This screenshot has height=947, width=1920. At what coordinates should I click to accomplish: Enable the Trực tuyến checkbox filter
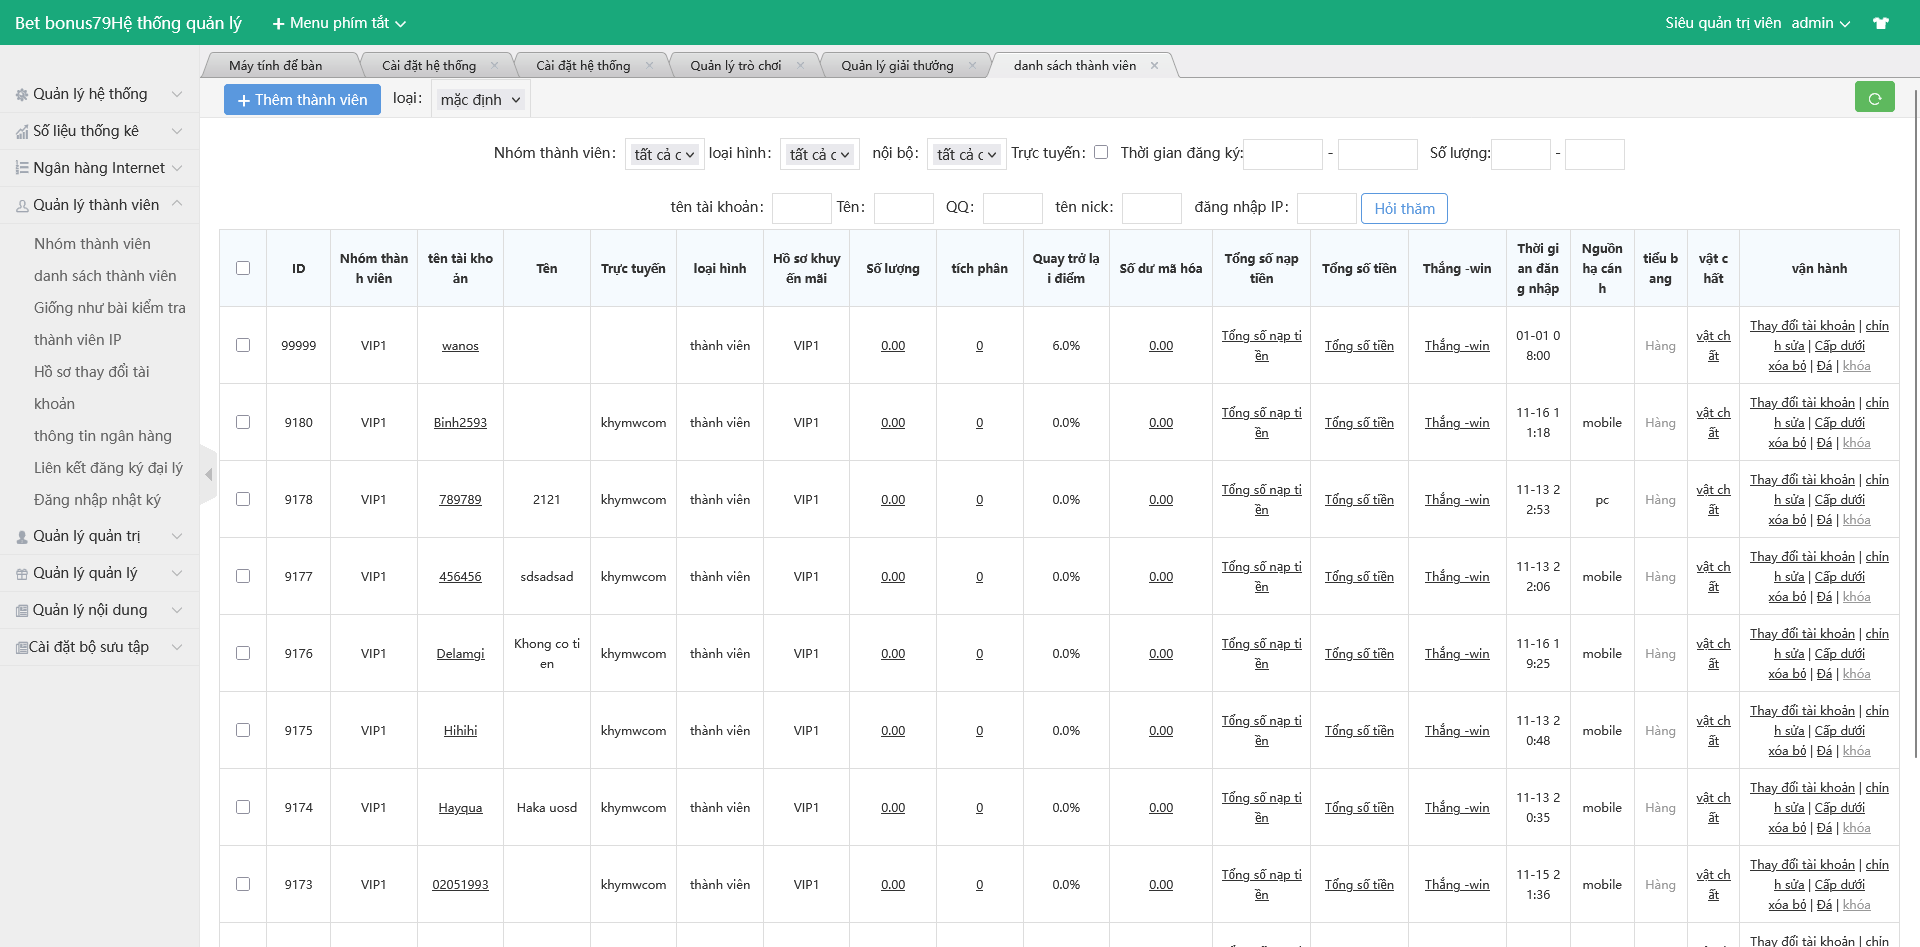(1101, 153)
